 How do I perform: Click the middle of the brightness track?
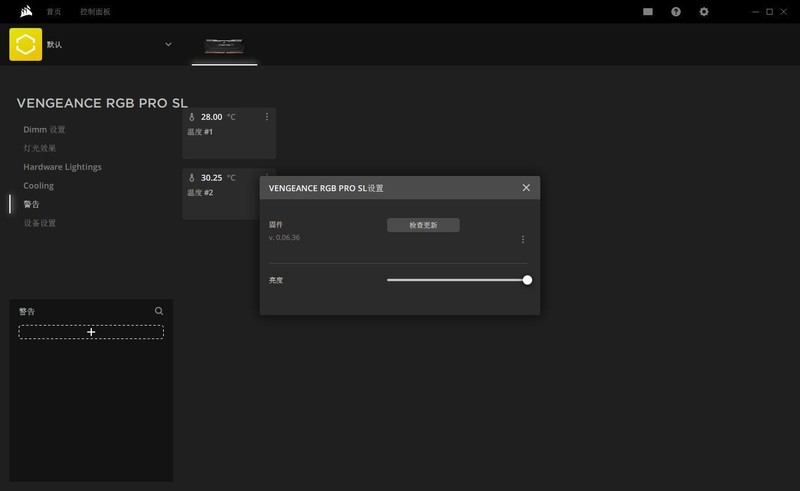(x=457, y=280)
